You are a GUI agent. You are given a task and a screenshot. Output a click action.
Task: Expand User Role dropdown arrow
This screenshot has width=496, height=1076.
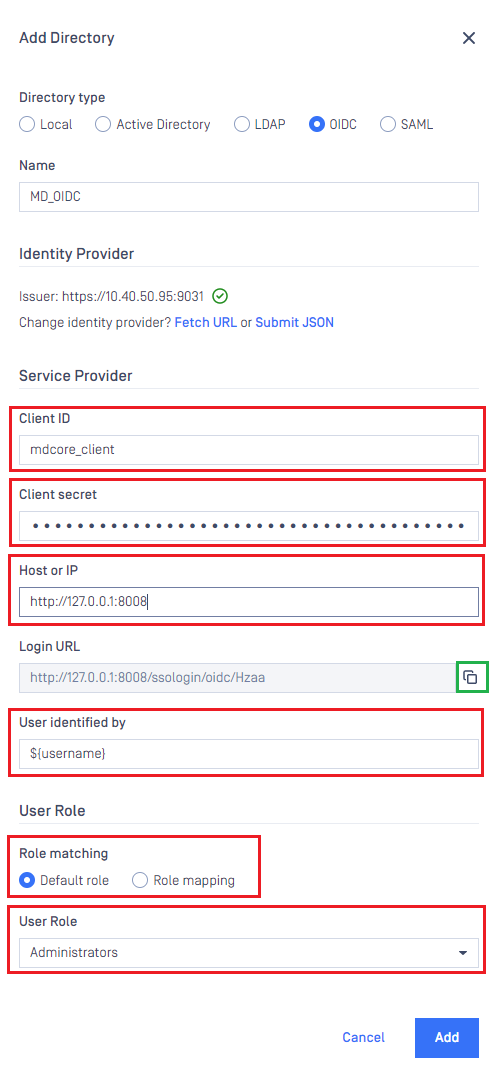(463, 953)
